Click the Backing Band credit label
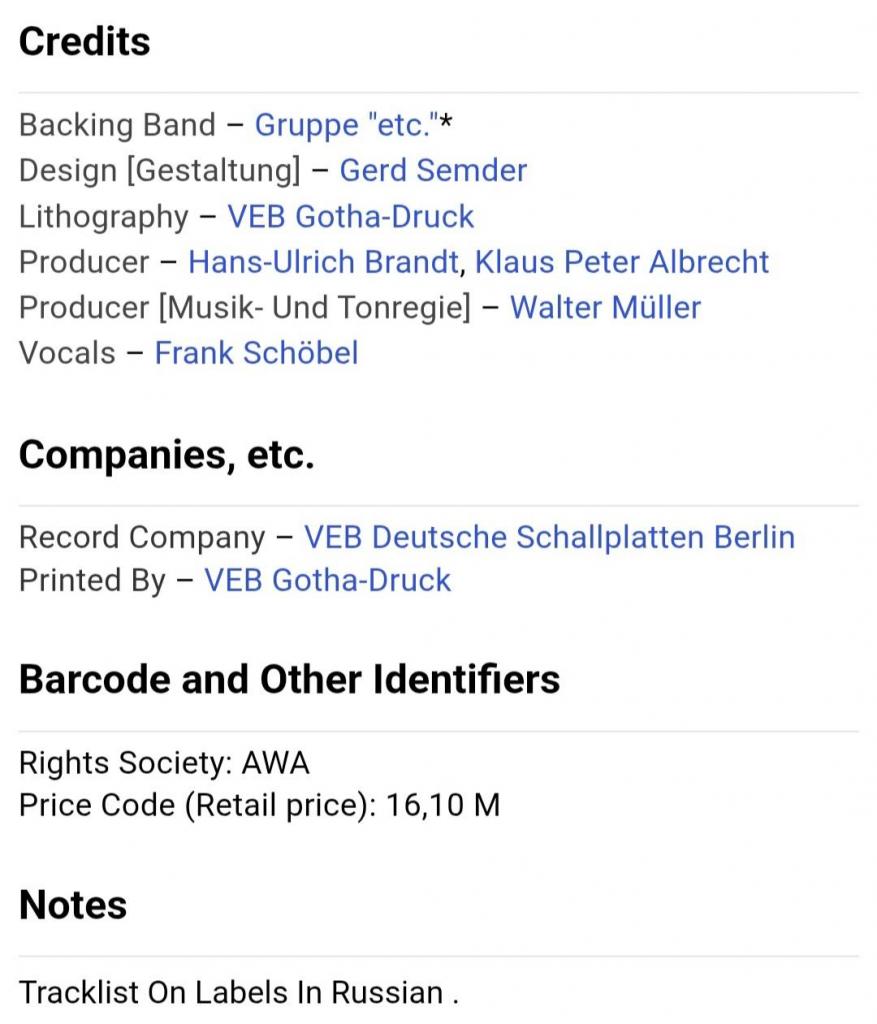This screenshot has width=877, height=1024. pos(117,125)
